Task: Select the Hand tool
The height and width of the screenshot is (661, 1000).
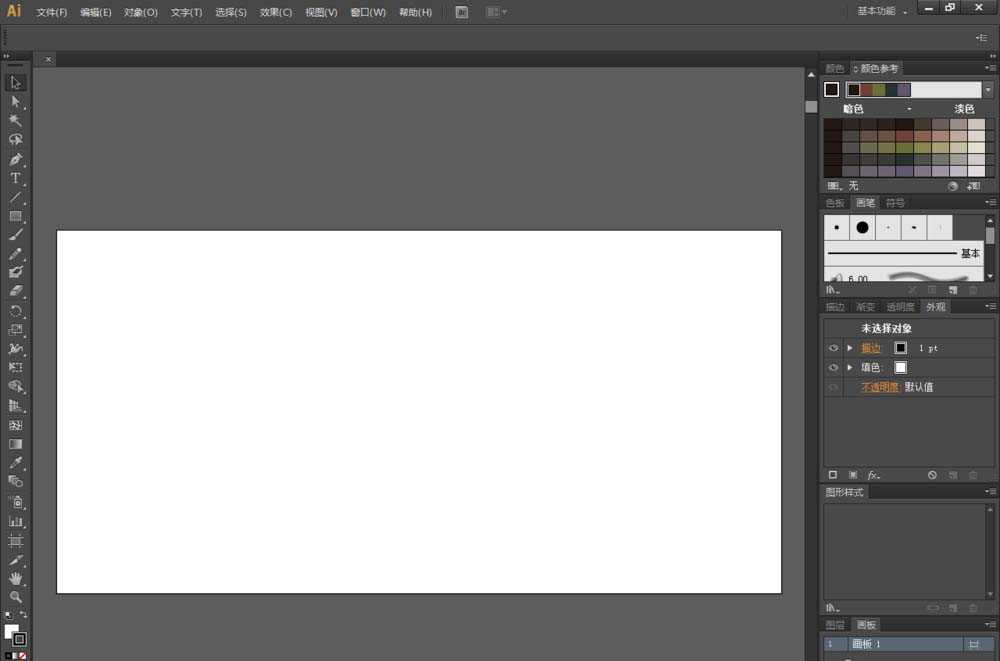Action: tap(16, 578)
